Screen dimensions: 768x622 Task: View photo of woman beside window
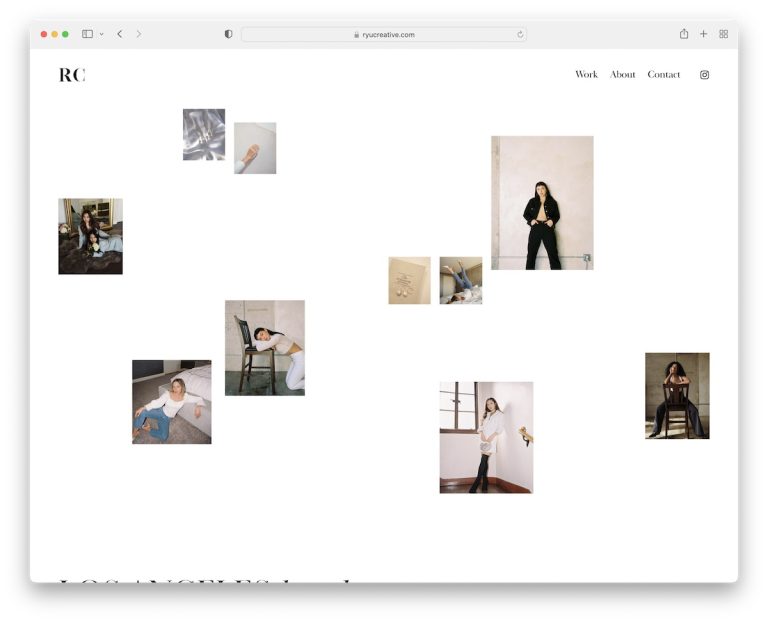tap(486, 437)
